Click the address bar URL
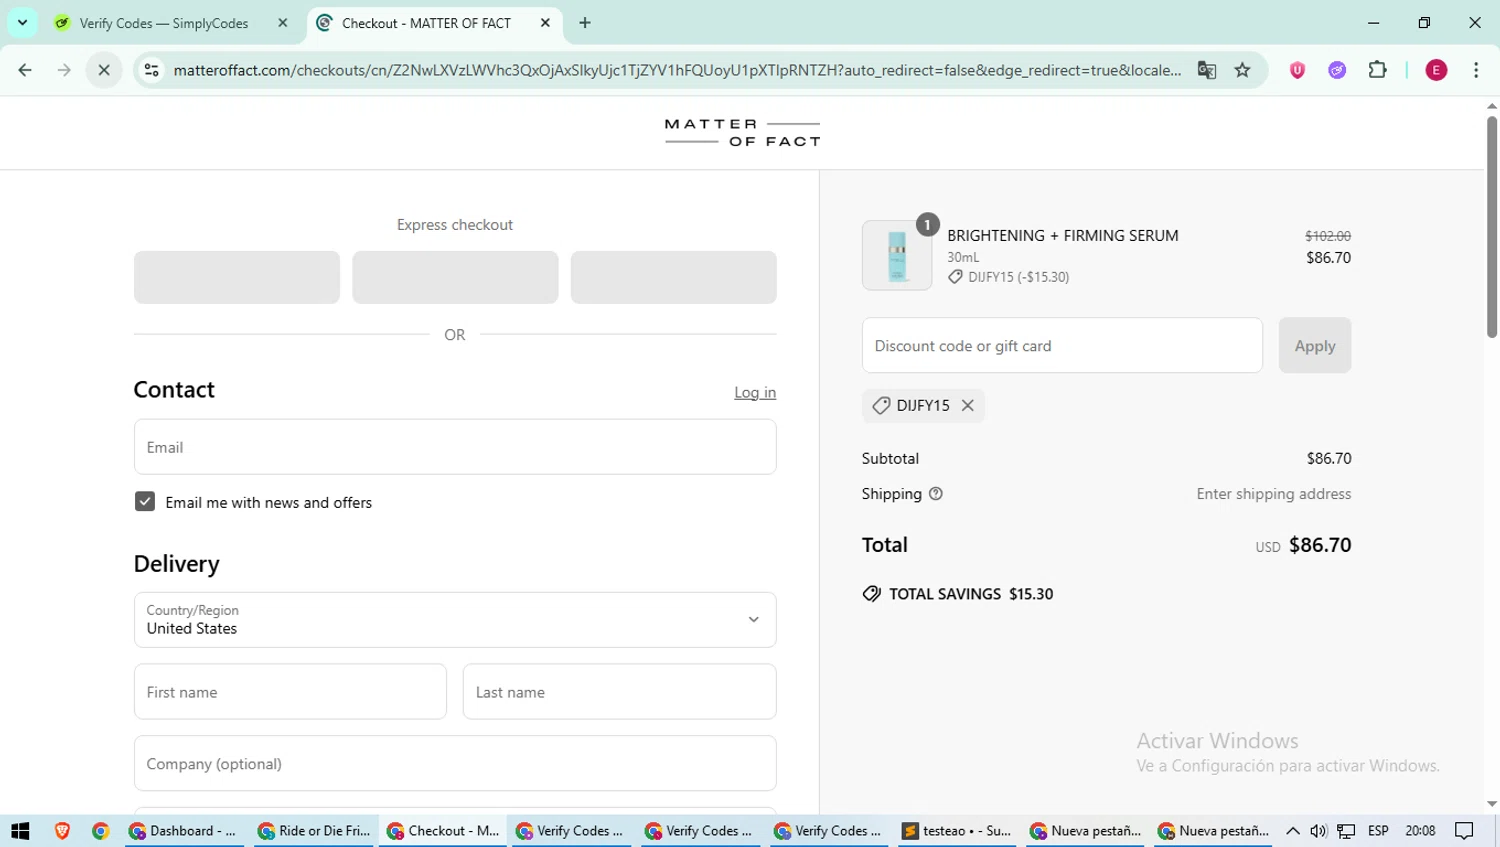Viewport: 1500px width, 847px height. [x=677, y=70]
